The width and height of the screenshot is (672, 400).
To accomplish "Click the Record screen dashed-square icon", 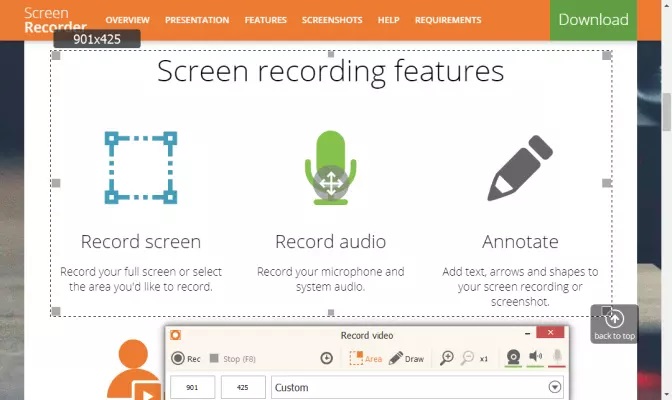I will click(x=141, y=168).
